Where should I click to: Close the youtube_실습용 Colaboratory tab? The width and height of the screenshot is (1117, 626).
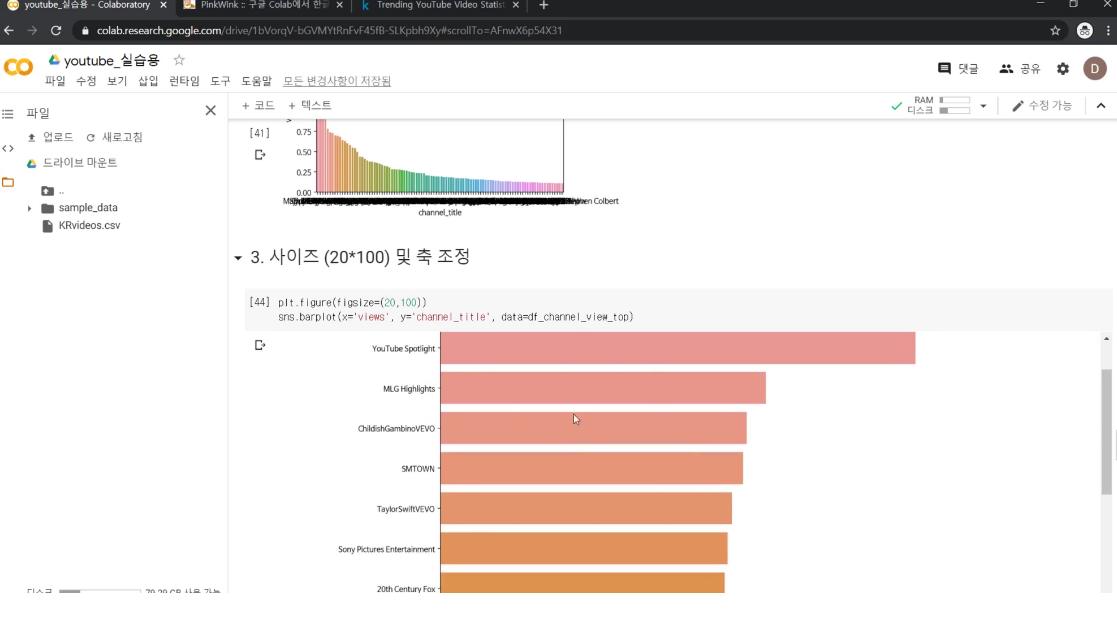click(163, 5)
